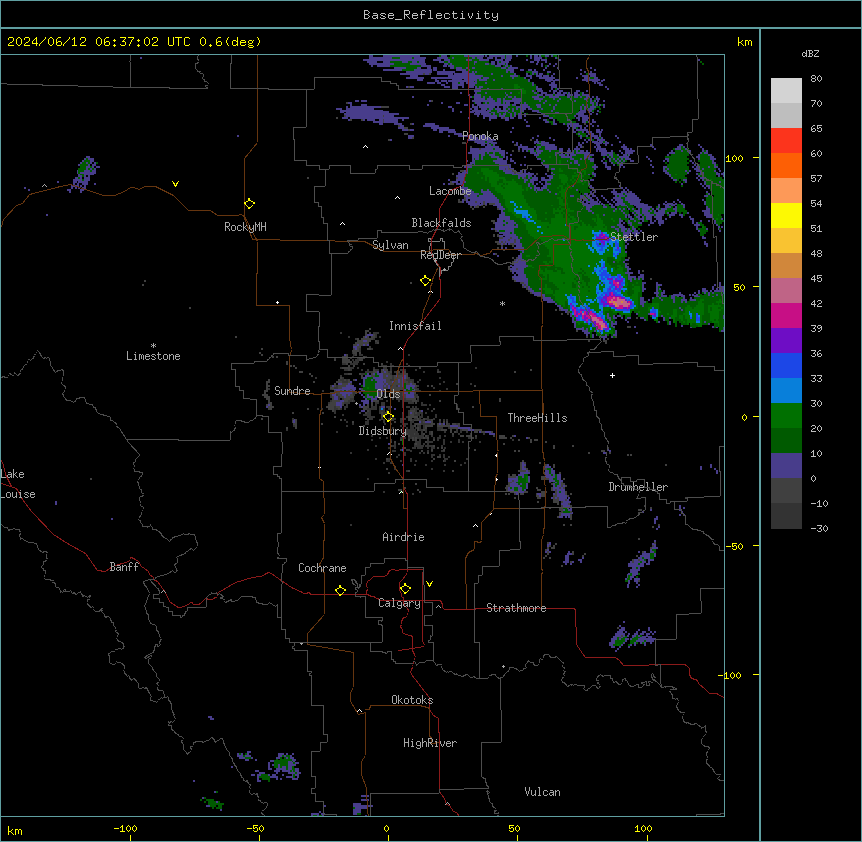Select the bright yellow swatch in dBZ legend
This screenshot has width=862, height=842.
786,215
